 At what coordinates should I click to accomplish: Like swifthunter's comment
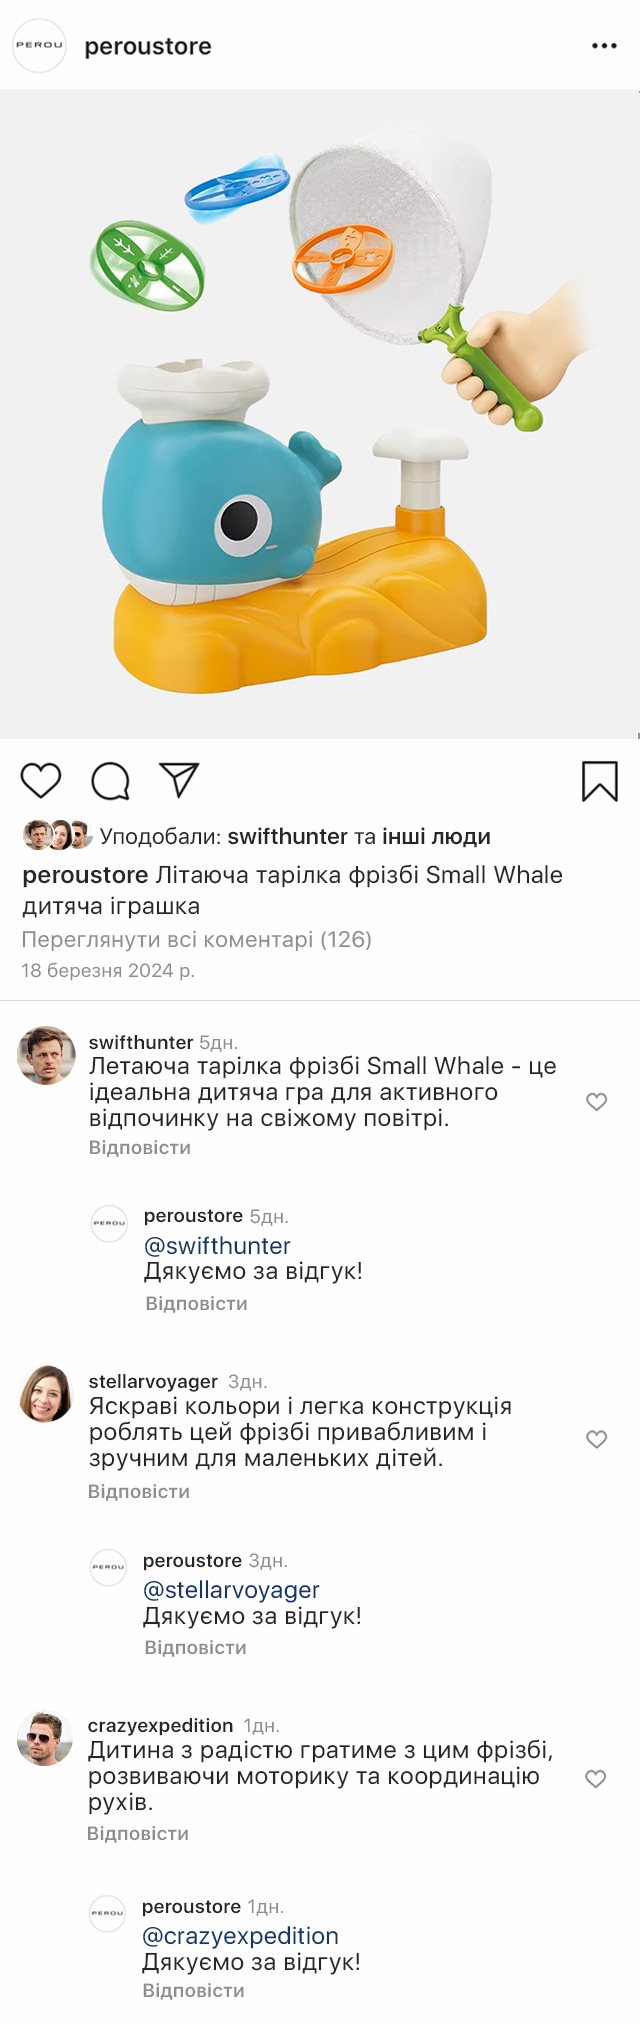pyautogui.click(x=596, y=1102)
